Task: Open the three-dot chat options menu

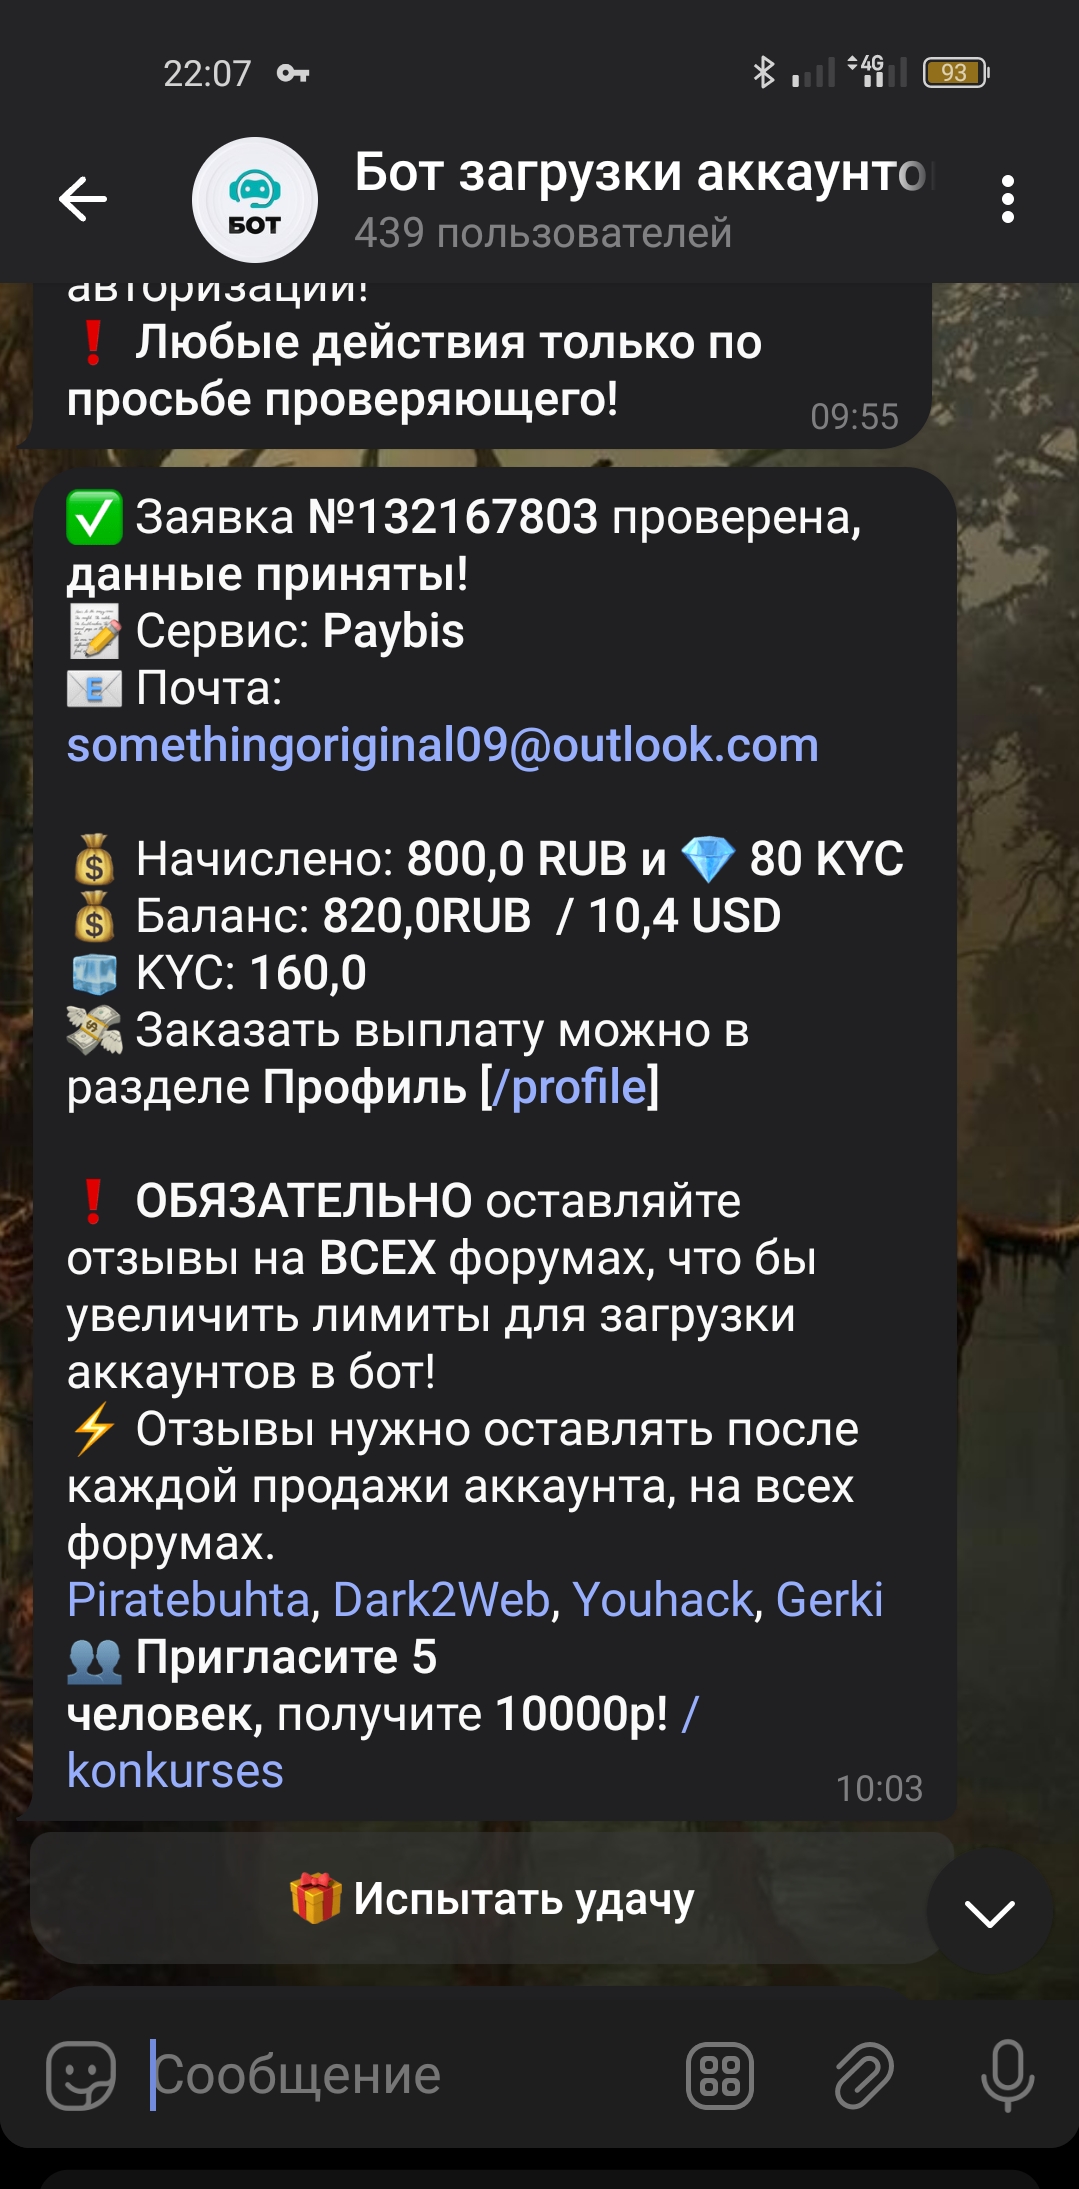Action: coord(1008,199)
